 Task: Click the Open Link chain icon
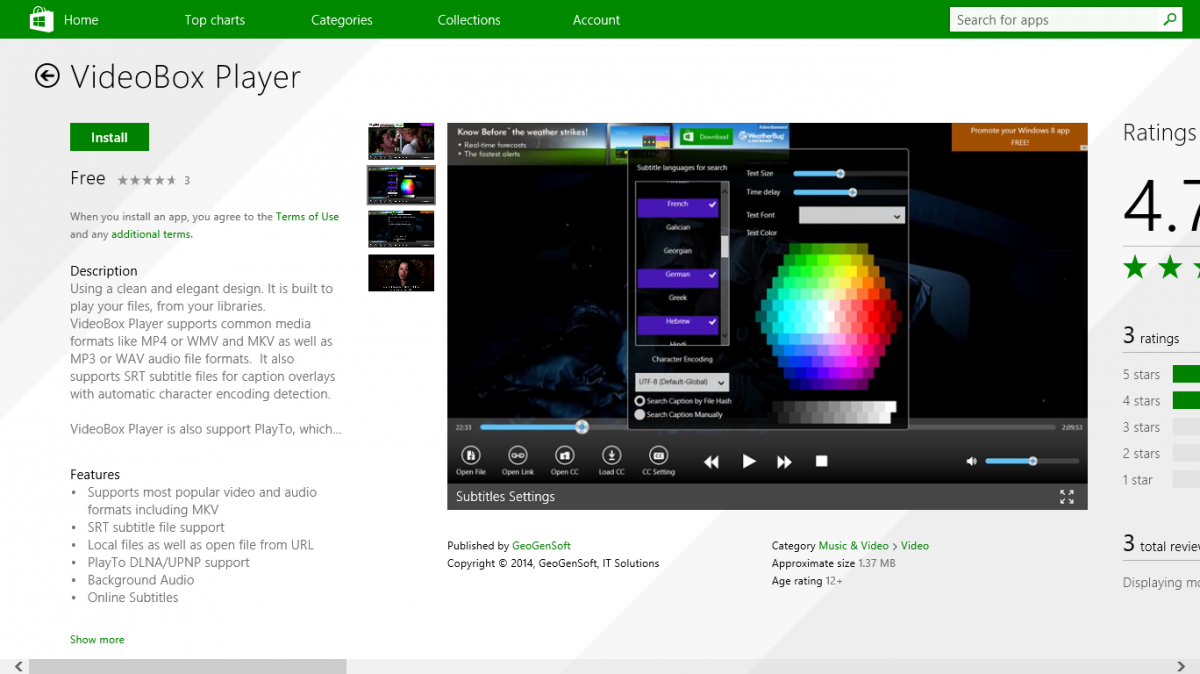click(518, 454)
